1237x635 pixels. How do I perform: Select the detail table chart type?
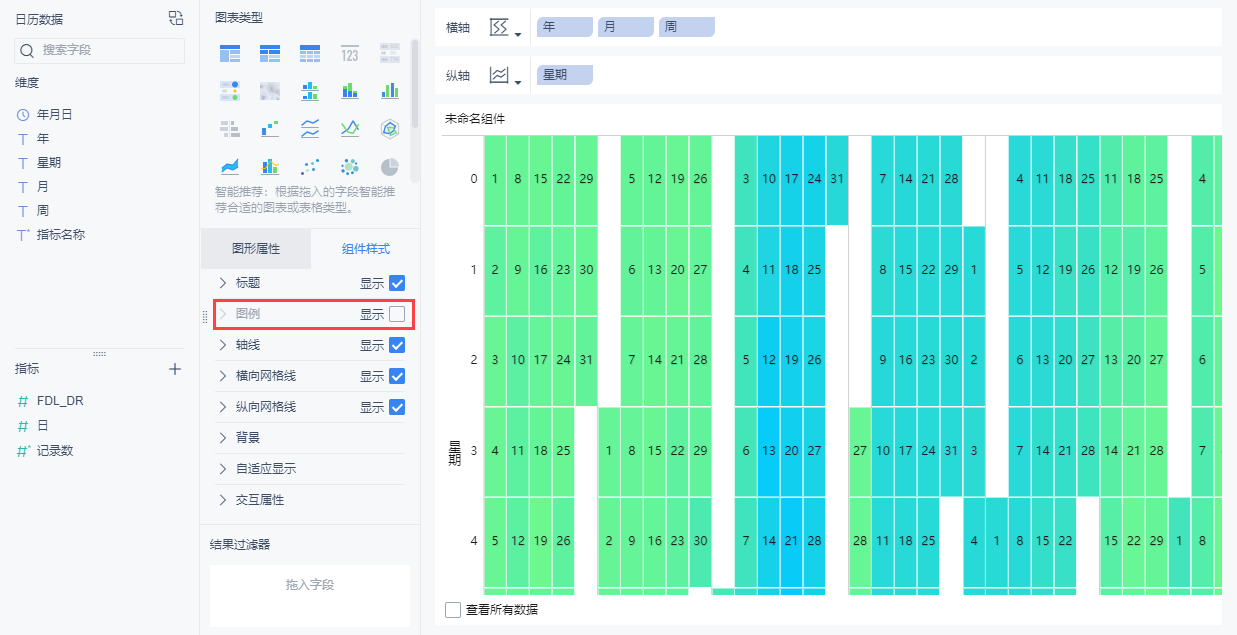(x=310, y=53)
